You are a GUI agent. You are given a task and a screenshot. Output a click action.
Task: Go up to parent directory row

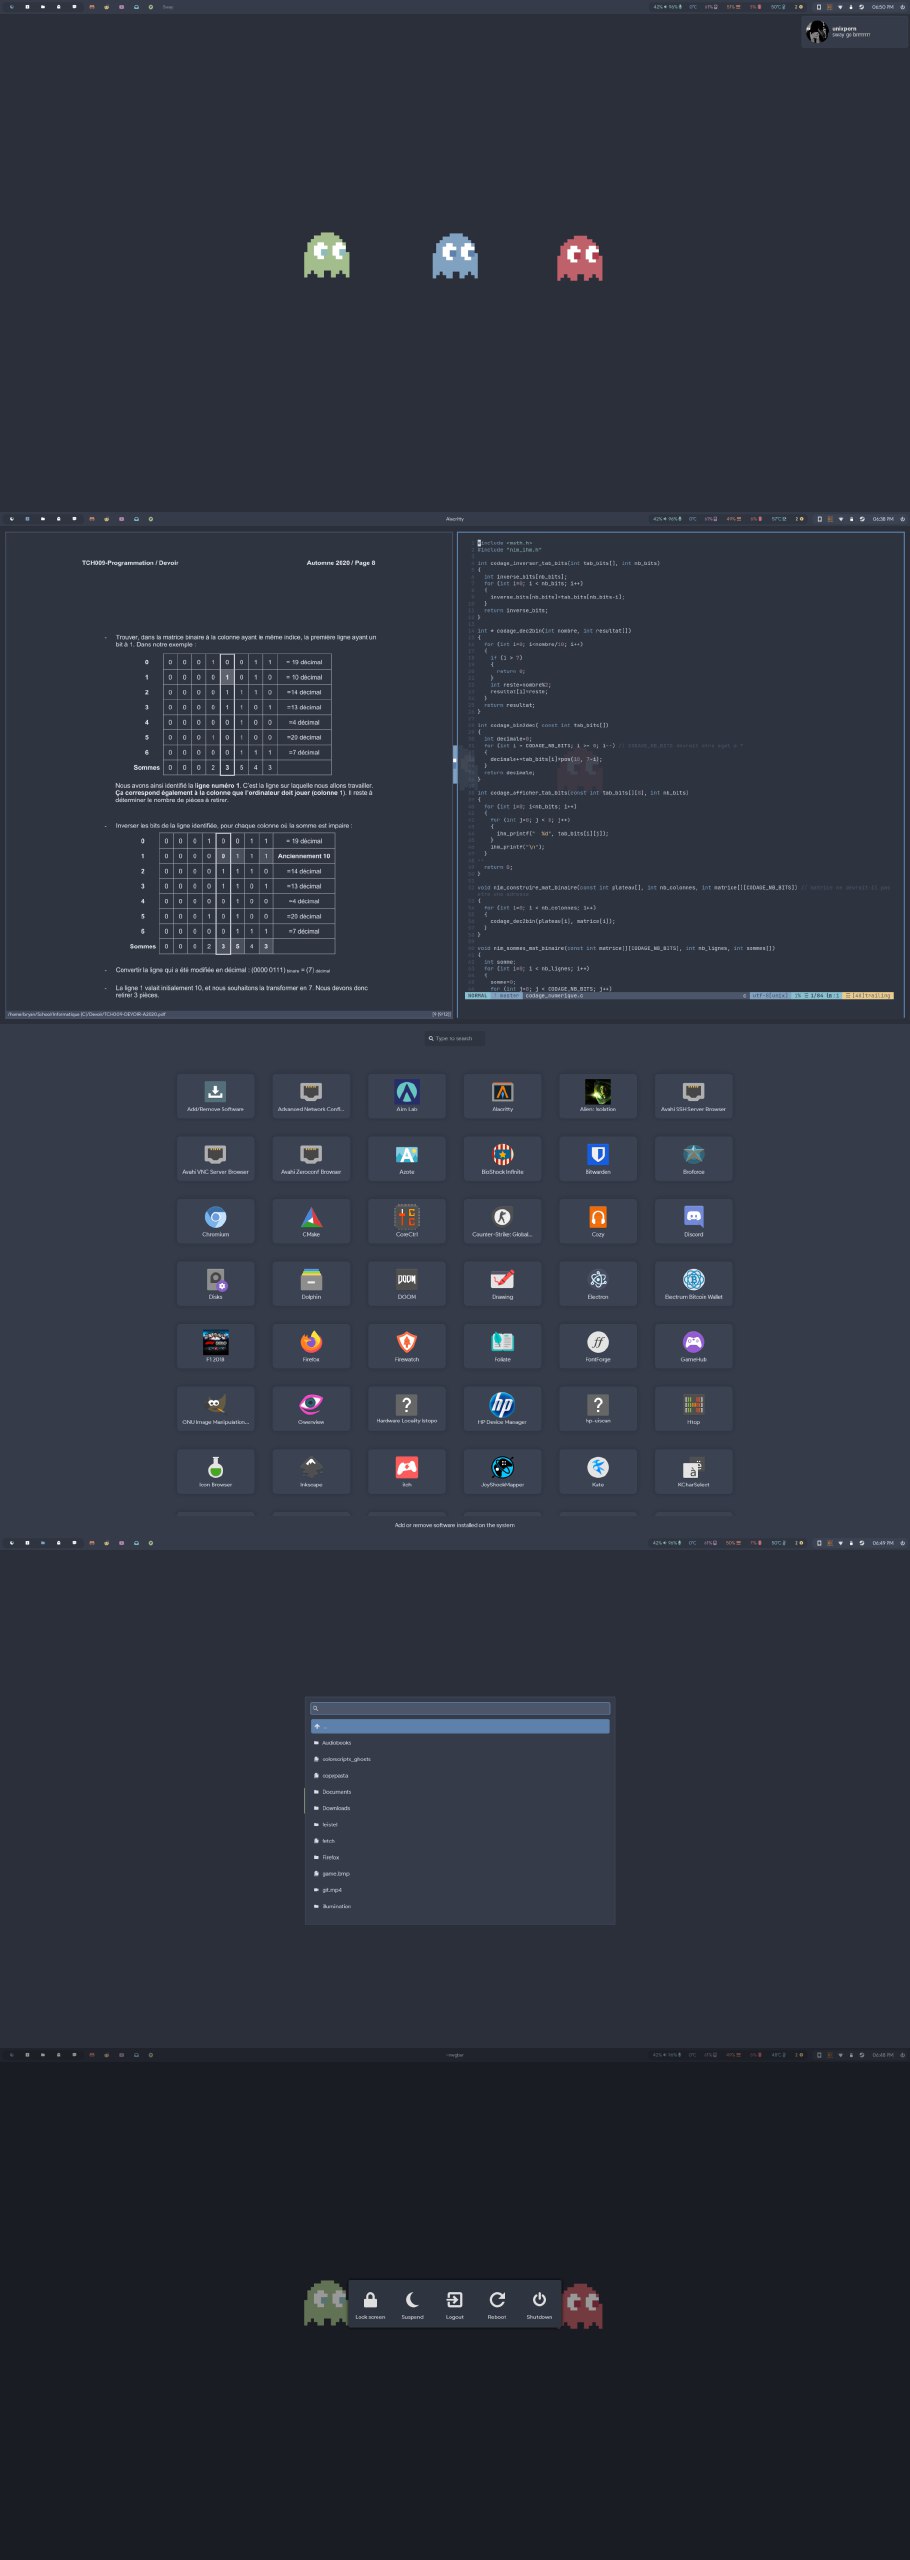point(460,1726)
